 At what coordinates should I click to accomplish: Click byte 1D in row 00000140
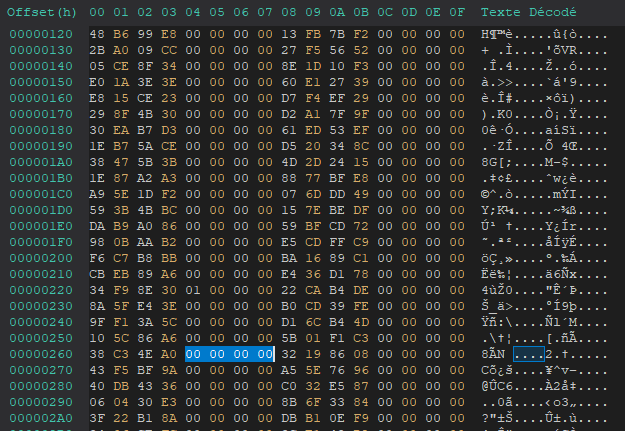coord(313,66)
